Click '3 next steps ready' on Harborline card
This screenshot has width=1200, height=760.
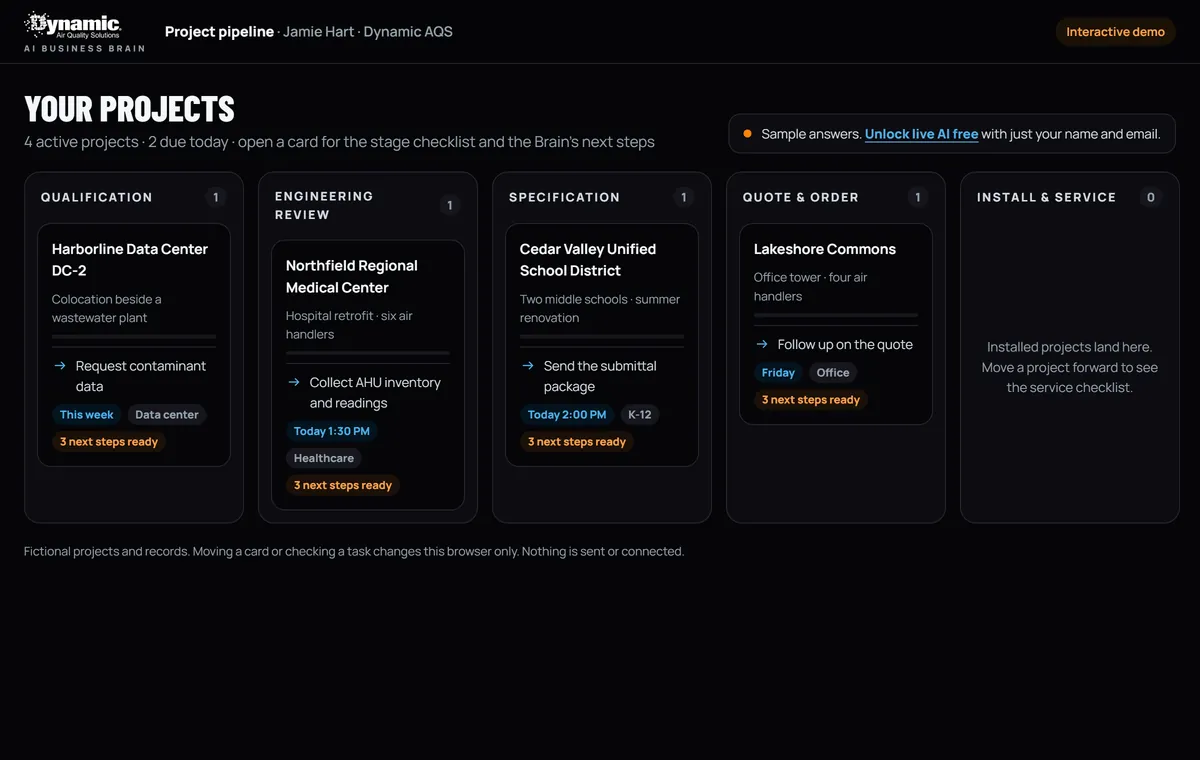coord(109,442)
